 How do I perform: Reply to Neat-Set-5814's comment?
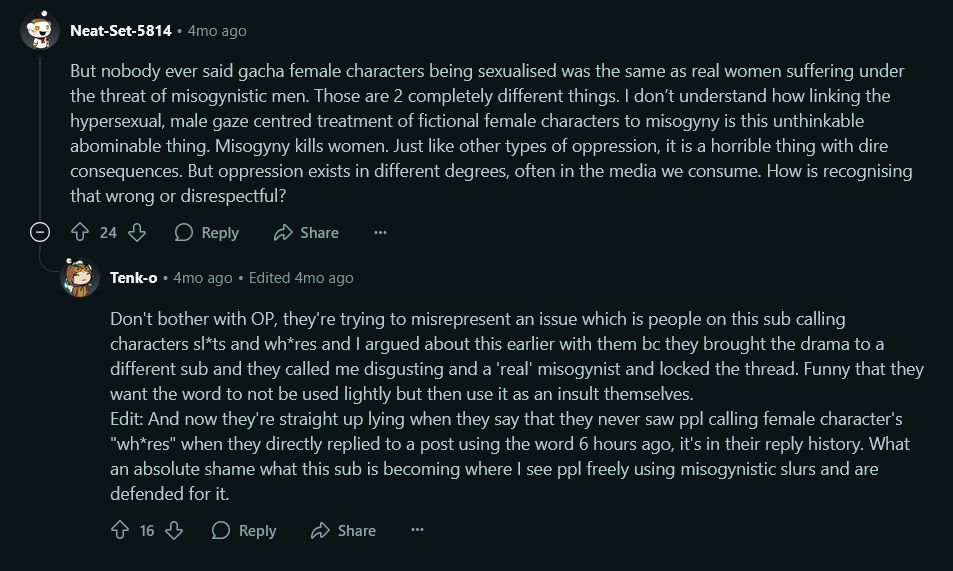point(207,232)
